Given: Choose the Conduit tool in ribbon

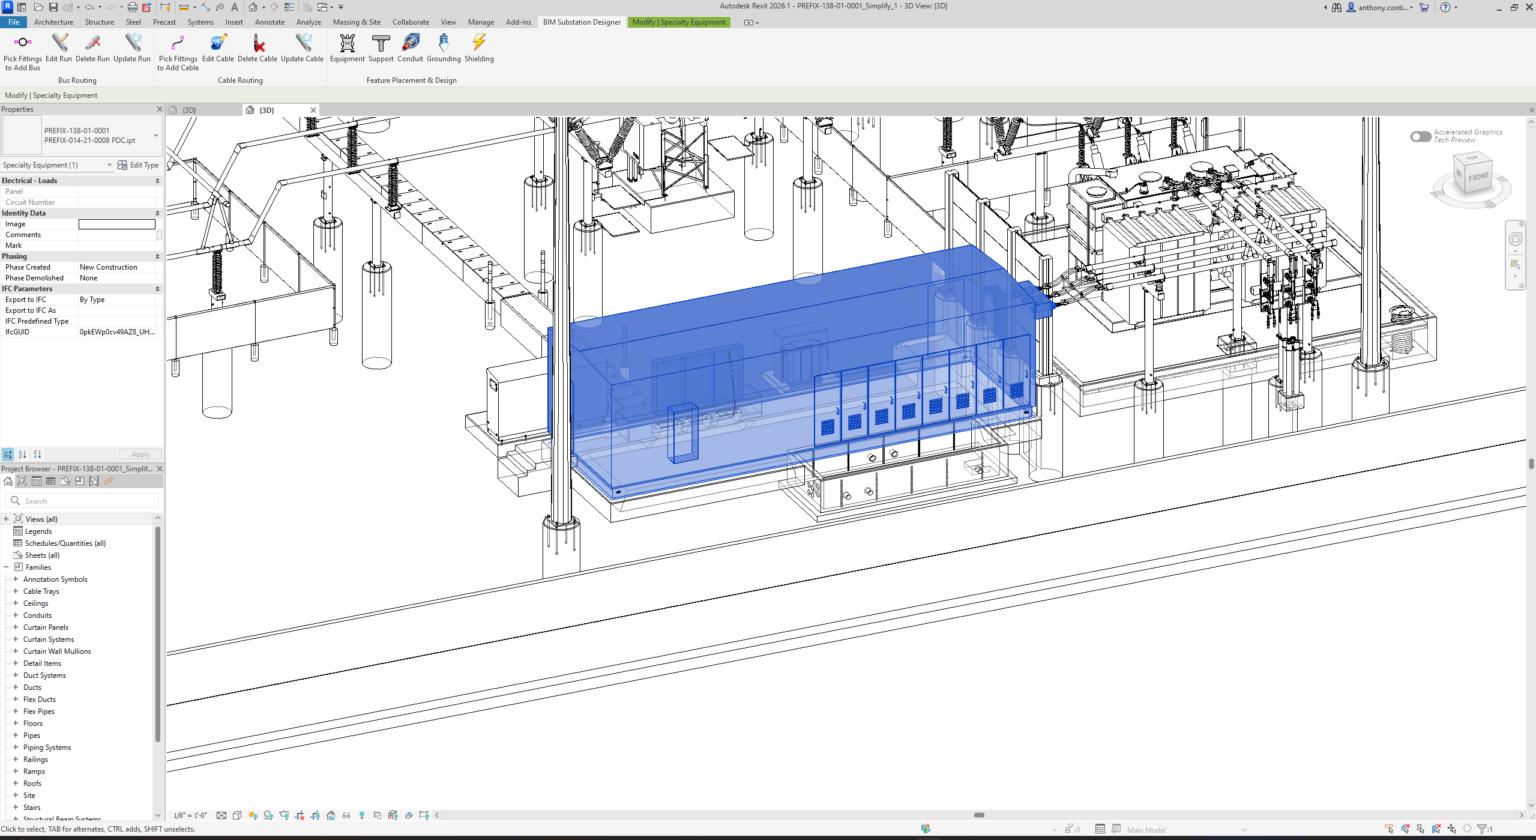Looking at the screenshot, I should click(410, 43).
